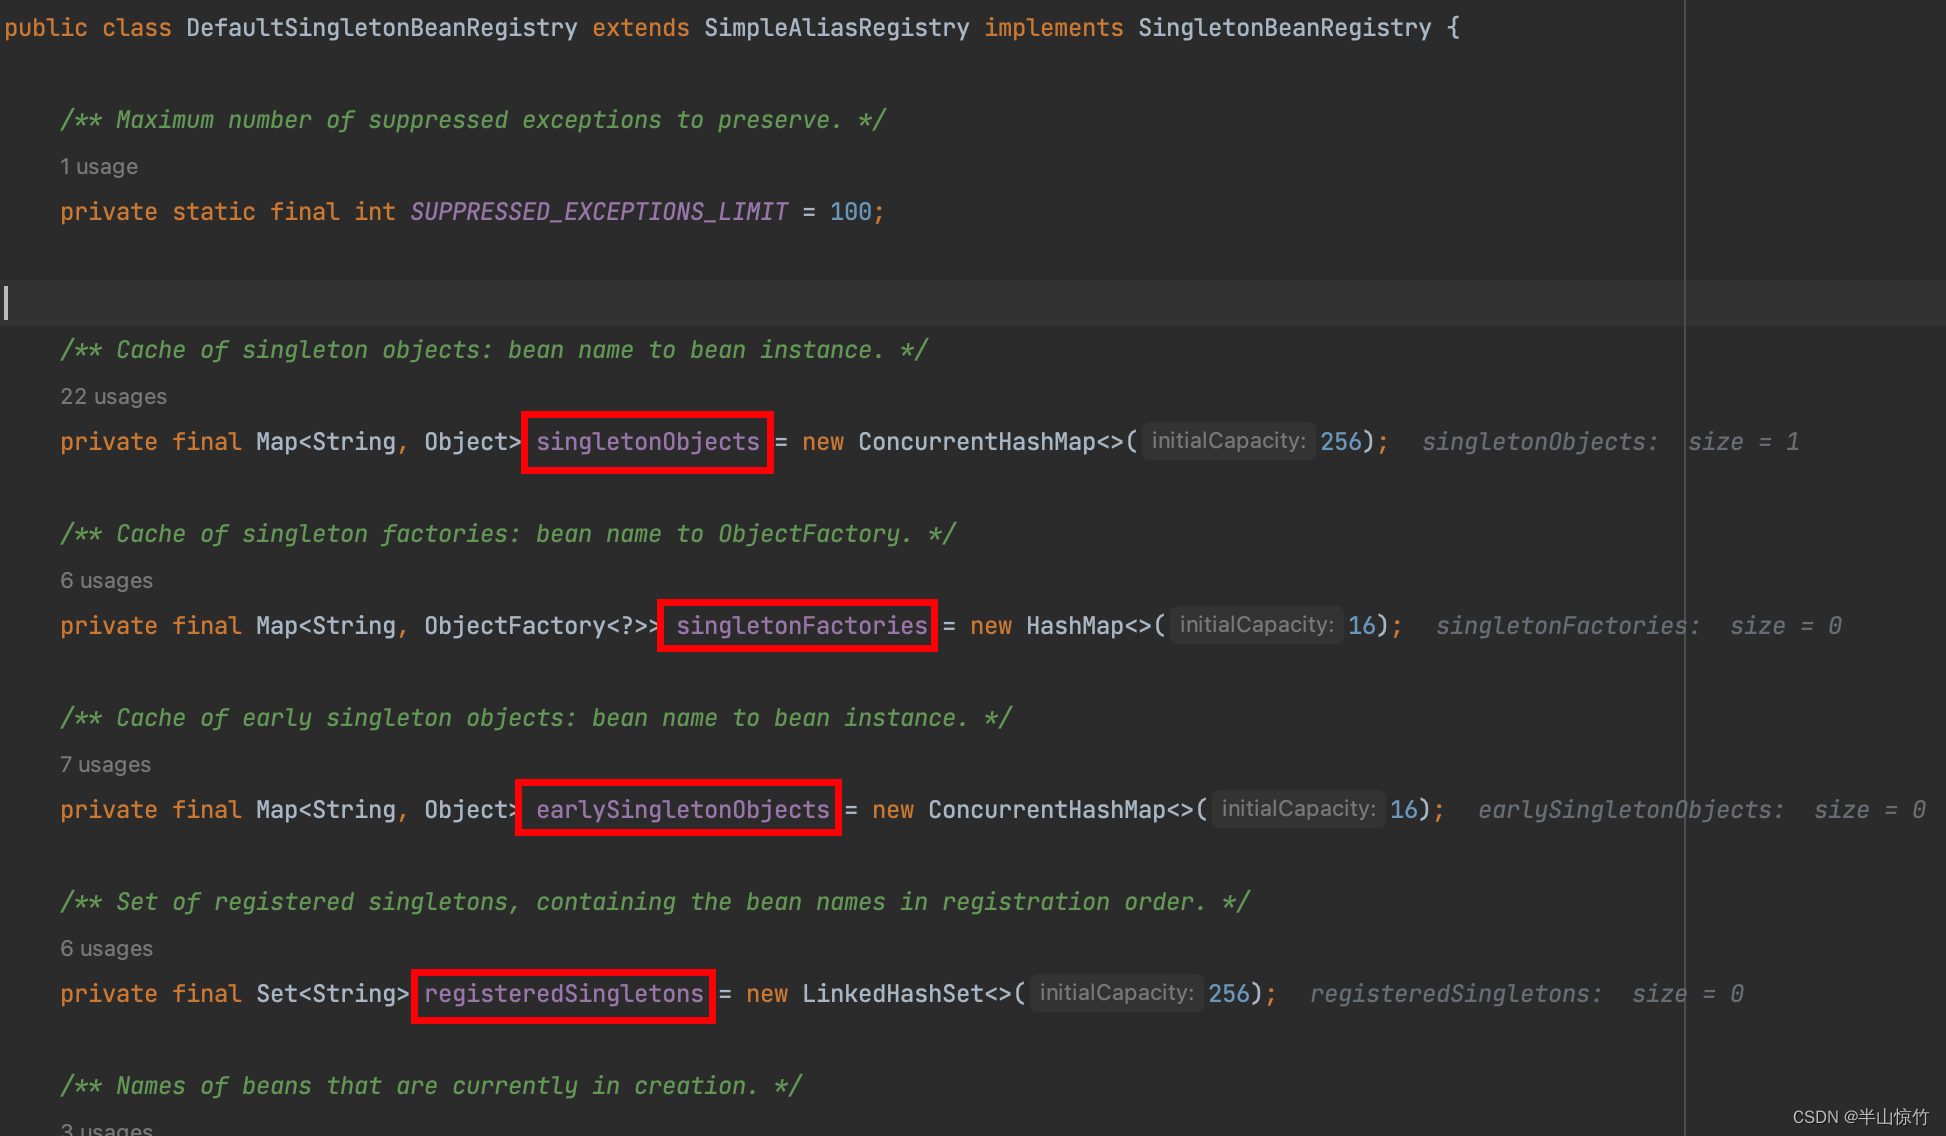Click the earlySingletonObjects field name

click(x=682, y=810)
